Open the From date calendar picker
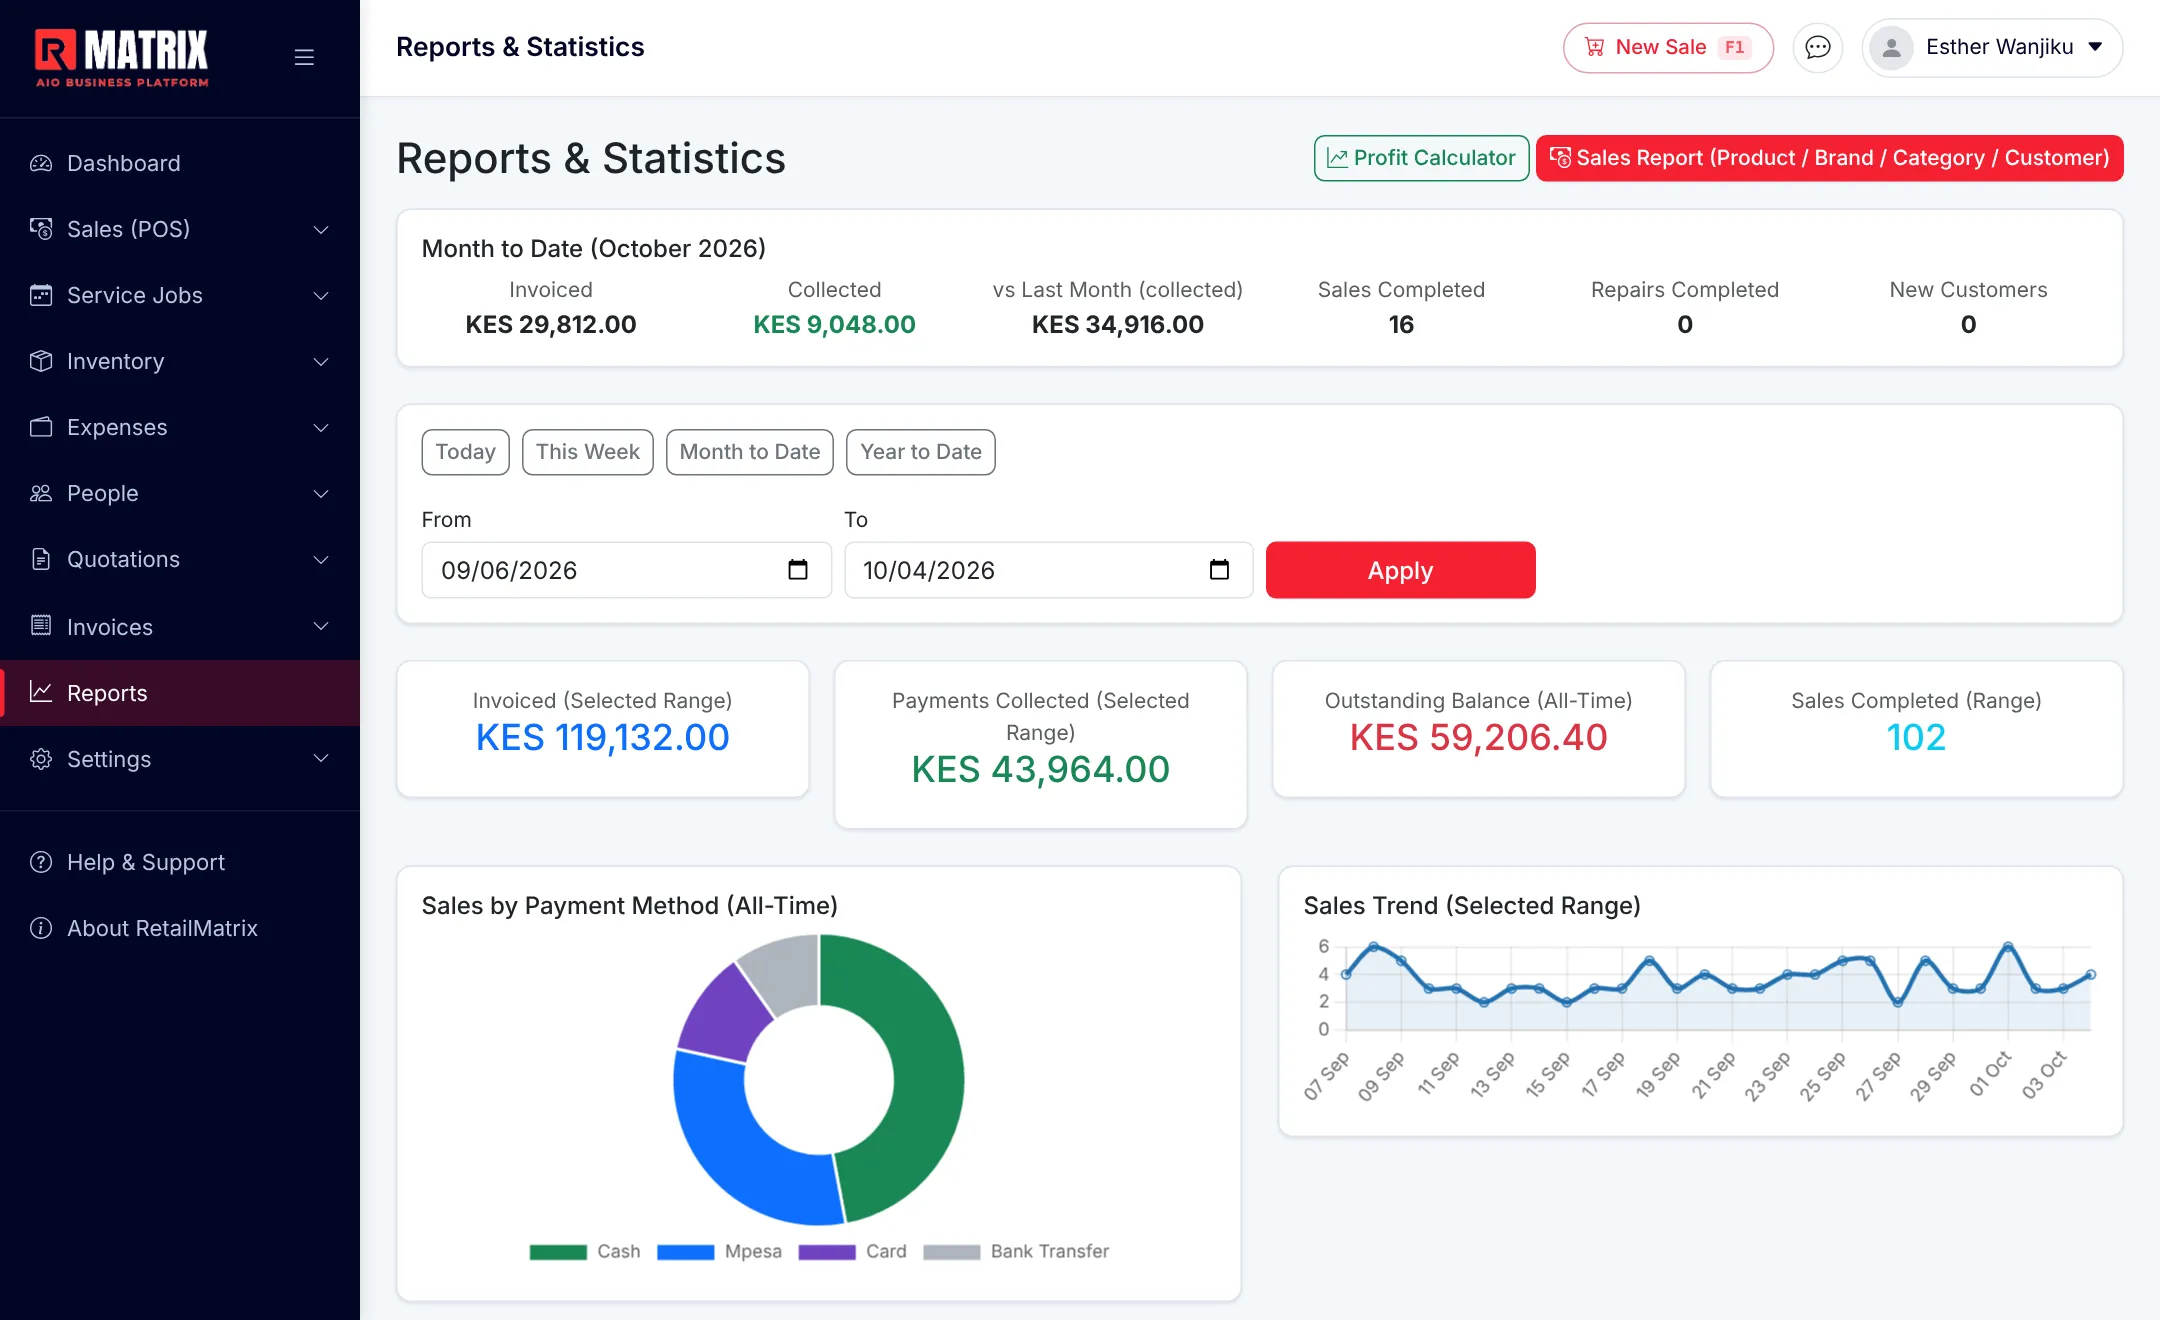The width and height of the screenshot is (2160, 1320). pyautogui.click(x=797, y=570)
